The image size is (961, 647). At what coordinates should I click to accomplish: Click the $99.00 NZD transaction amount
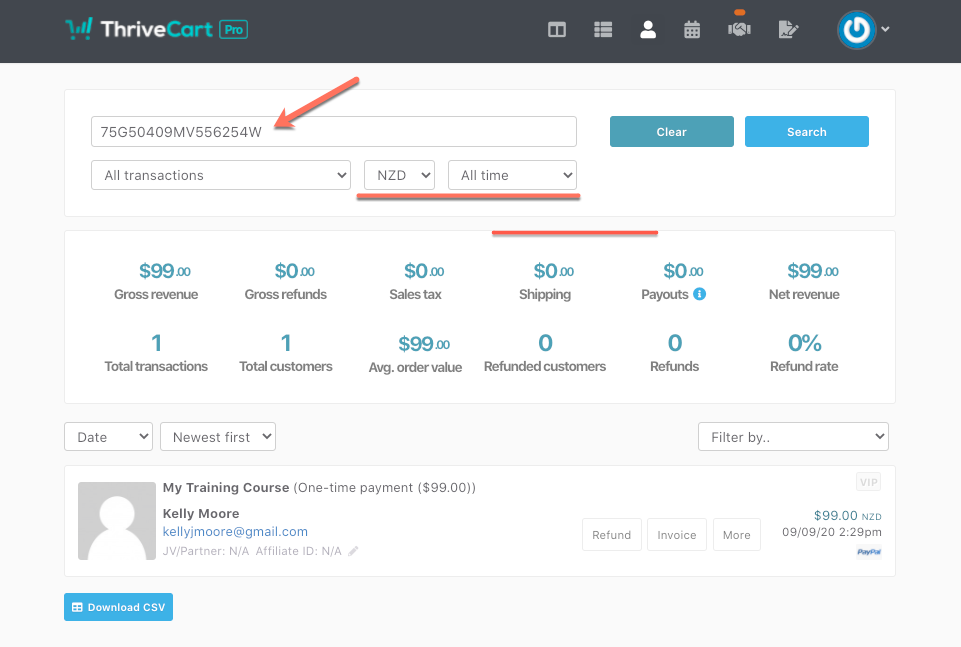(x=848, y=516)
